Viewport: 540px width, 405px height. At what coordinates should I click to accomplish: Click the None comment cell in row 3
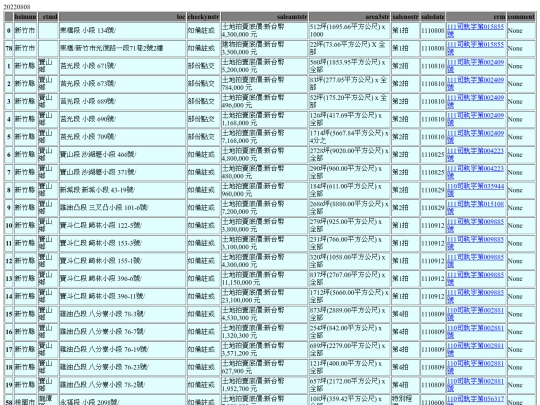point(521,101)
